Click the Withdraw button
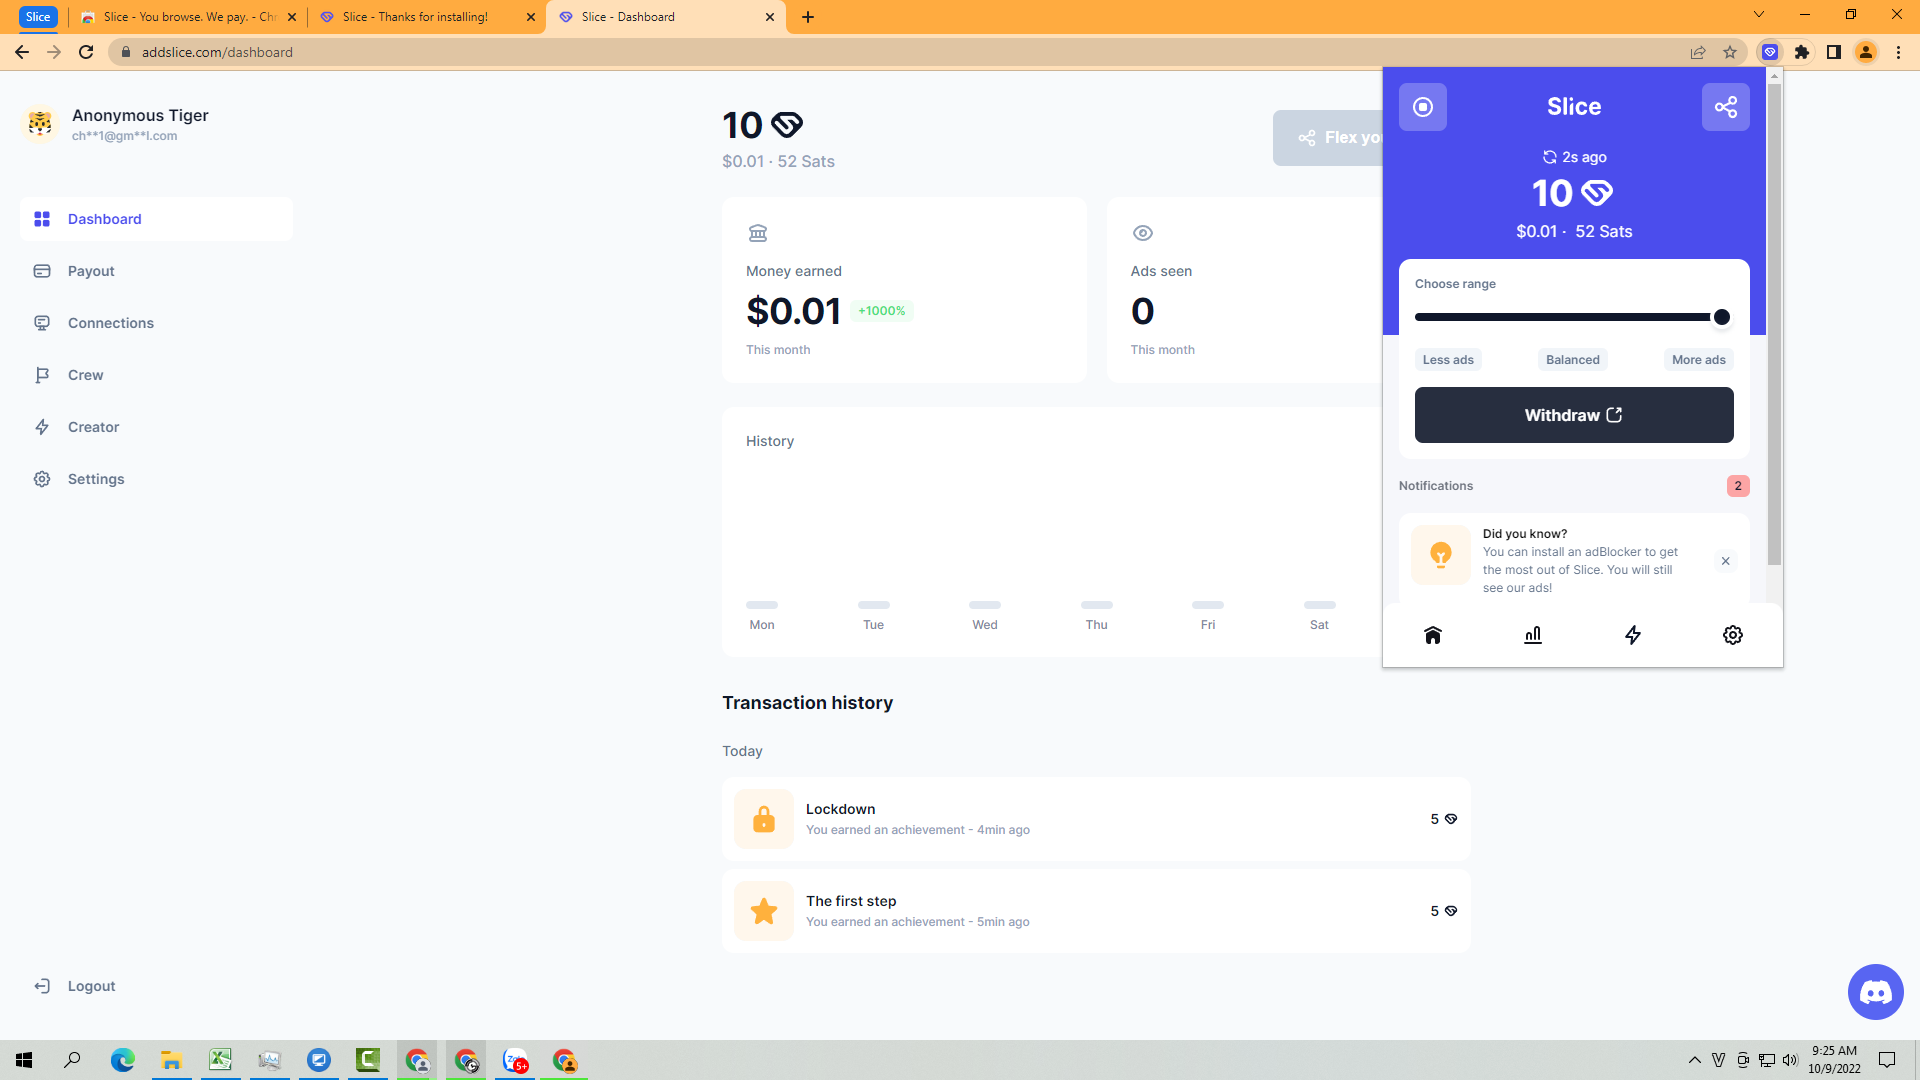The height and width of the screenshot is (1080, 1920). (1573, 415)
